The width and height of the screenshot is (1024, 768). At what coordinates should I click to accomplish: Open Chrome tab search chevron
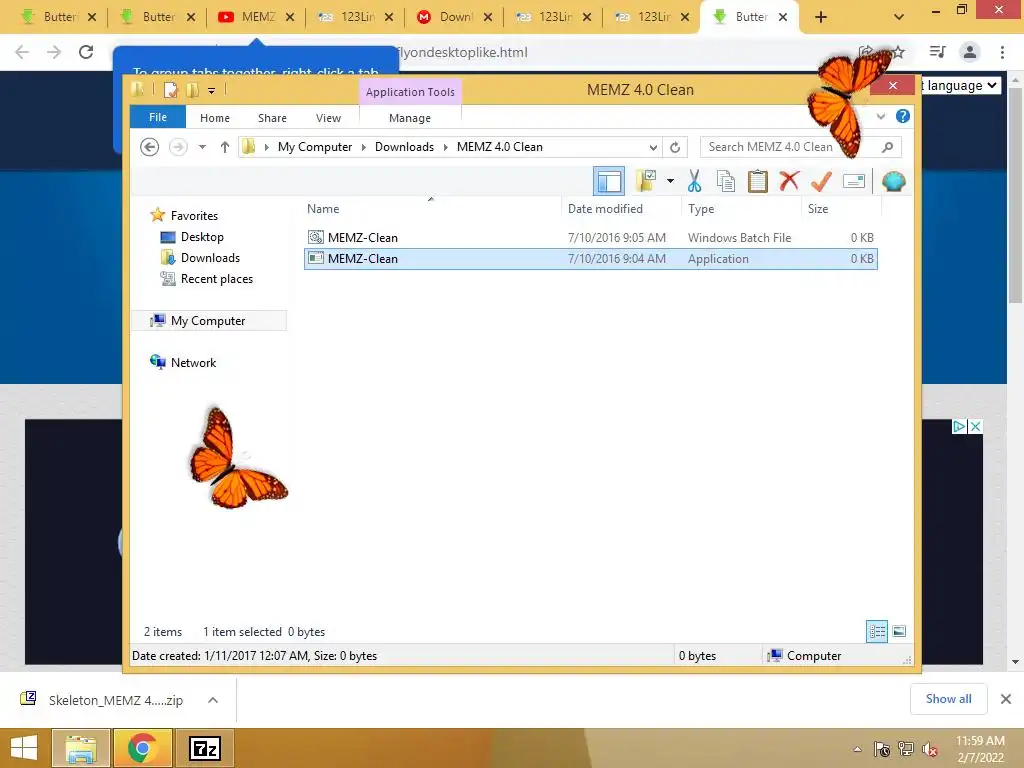899,18
